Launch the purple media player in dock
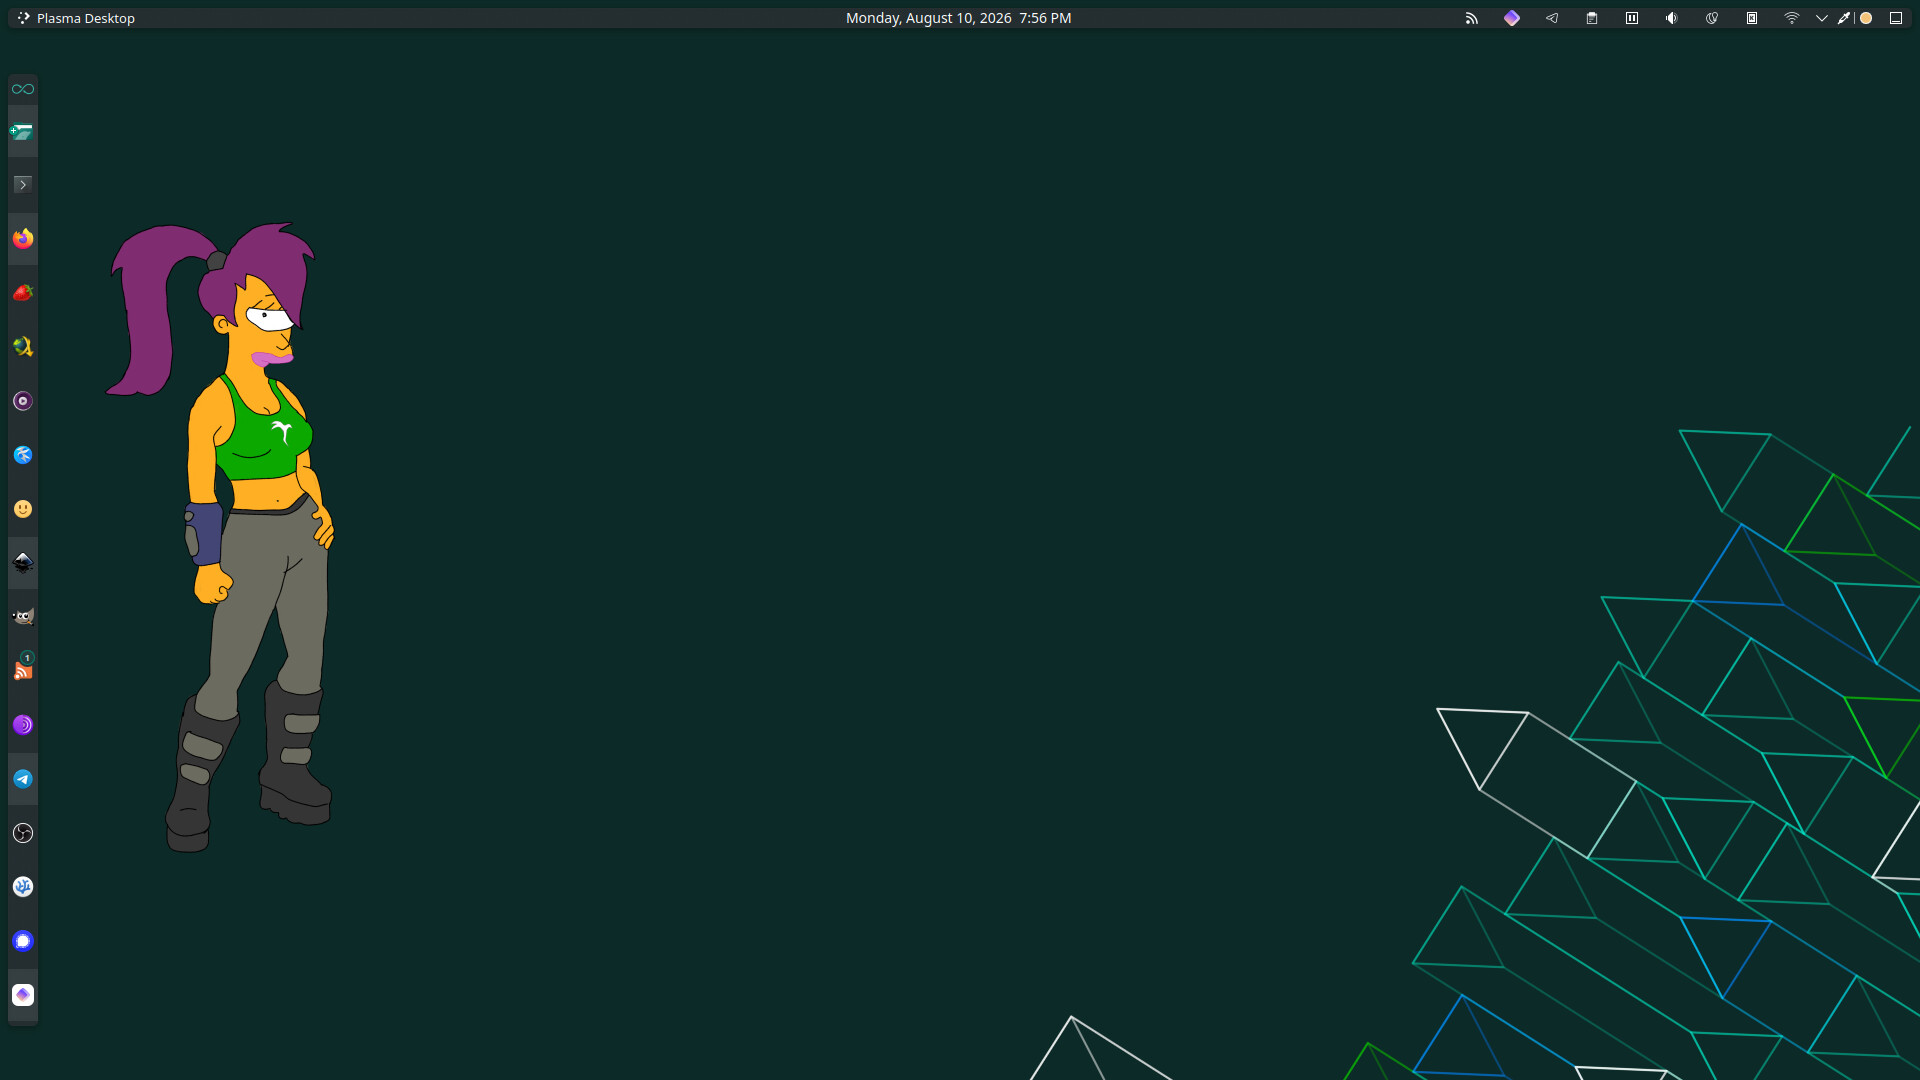 tap(23, 401)
